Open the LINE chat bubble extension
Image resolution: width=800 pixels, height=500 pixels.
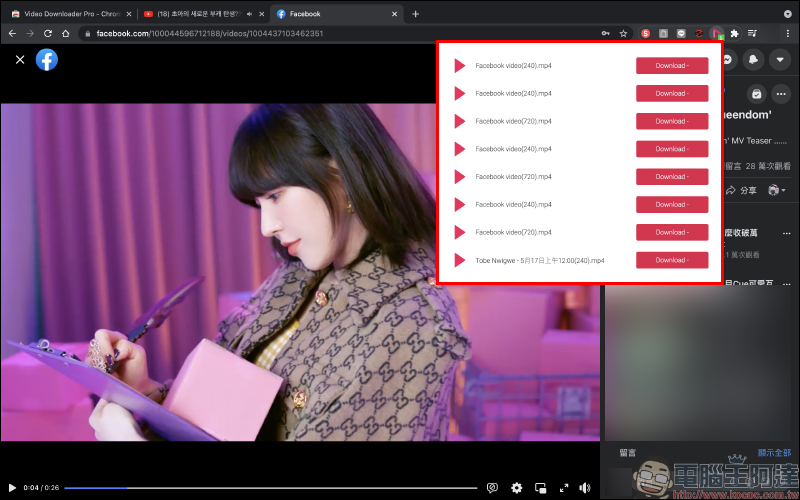click(681, 33)
